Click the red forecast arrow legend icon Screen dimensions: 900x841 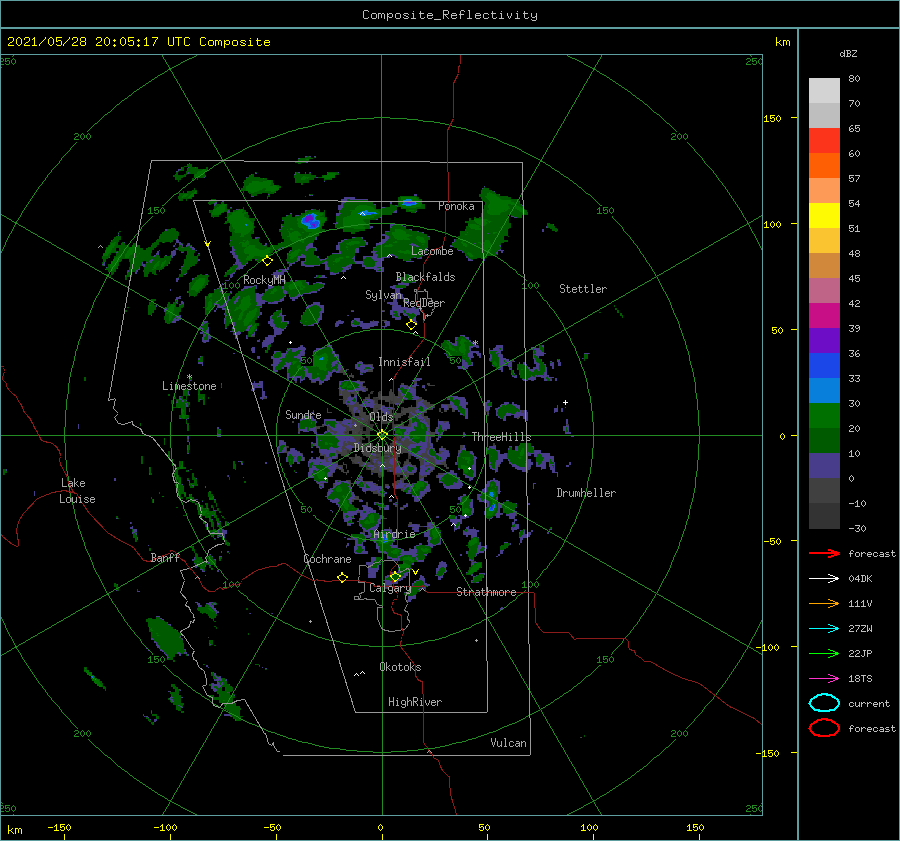(824, 553)
